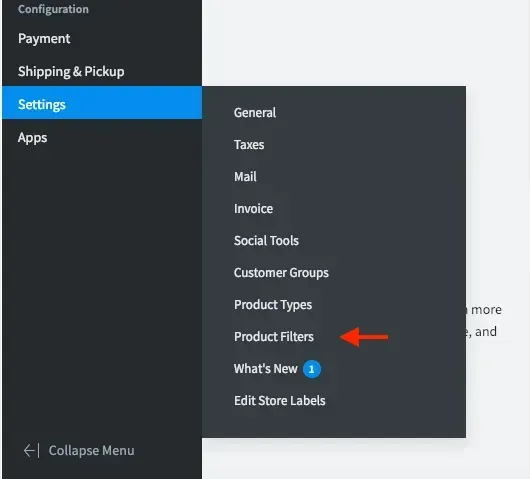Click the red arrow beside Product Filters

click(364, 337)
